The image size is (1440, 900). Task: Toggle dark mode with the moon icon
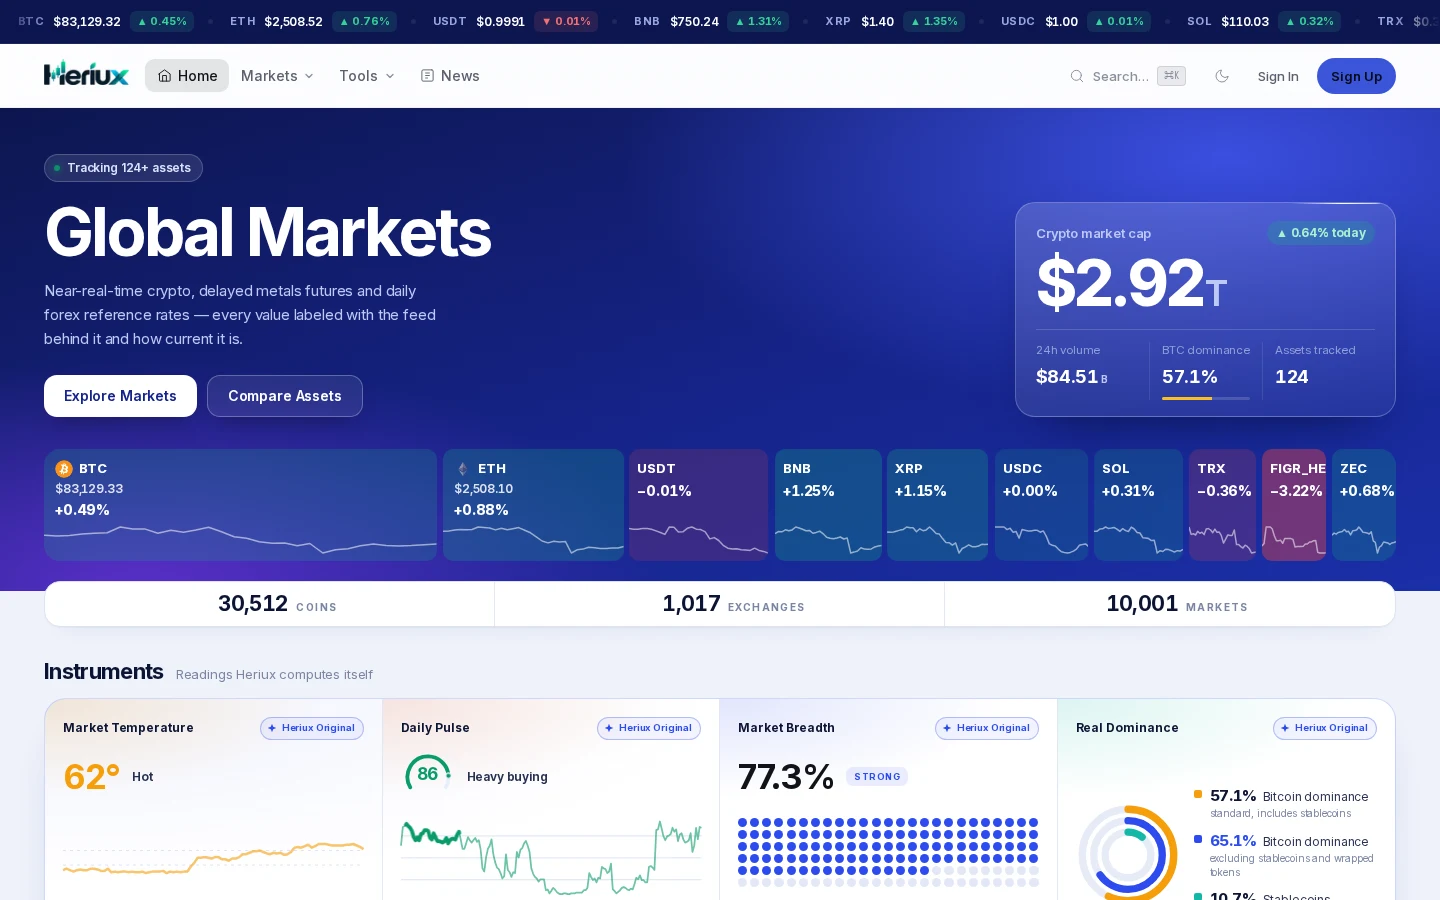pyautogui.click(x=1222, y=76)
